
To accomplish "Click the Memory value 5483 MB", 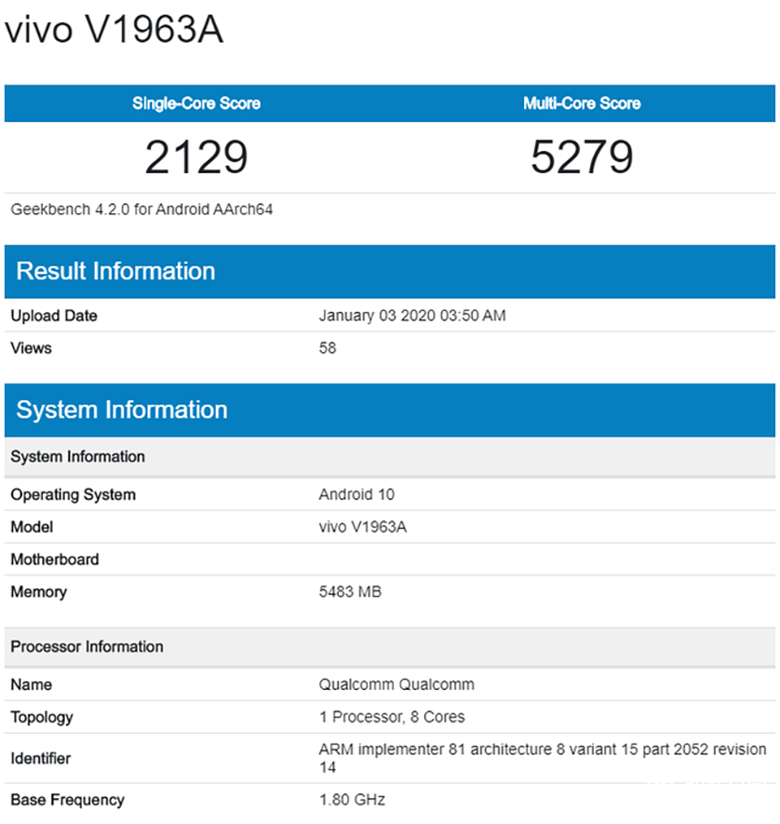I will click(x=349, y=592).
